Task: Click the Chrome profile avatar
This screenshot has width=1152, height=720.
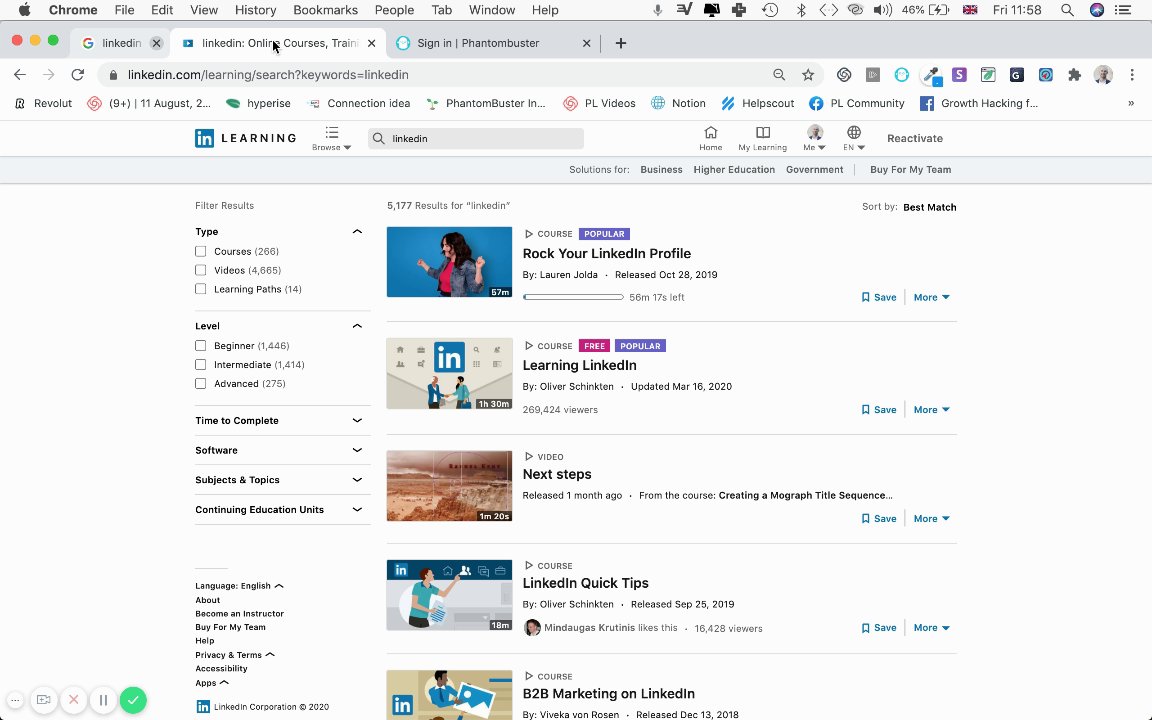Action: pyautogui.click(x=1103, y=74)
